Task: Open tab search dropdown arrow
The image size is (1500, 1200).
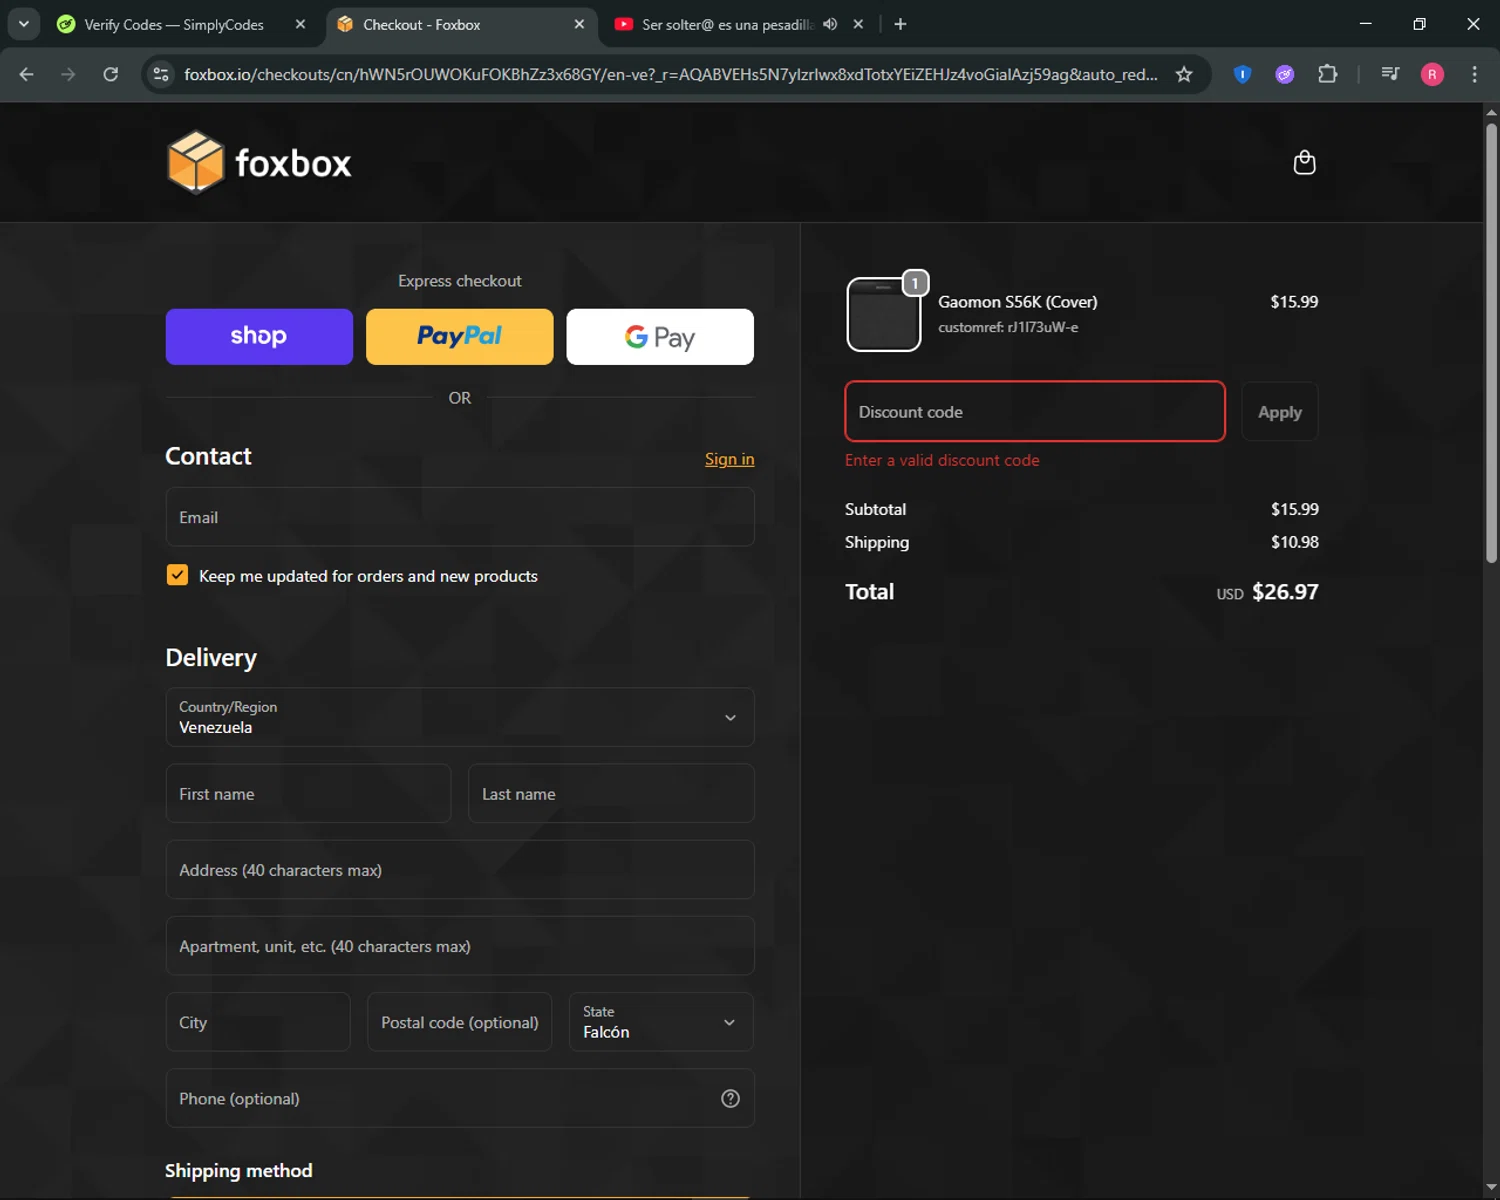Action: click(x=23, y=24)
